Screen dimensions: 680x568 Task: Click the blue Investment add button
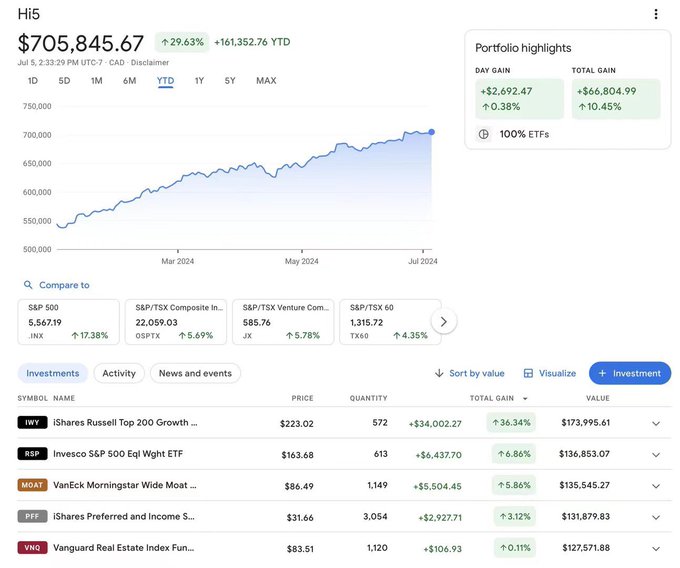(630, 373)
